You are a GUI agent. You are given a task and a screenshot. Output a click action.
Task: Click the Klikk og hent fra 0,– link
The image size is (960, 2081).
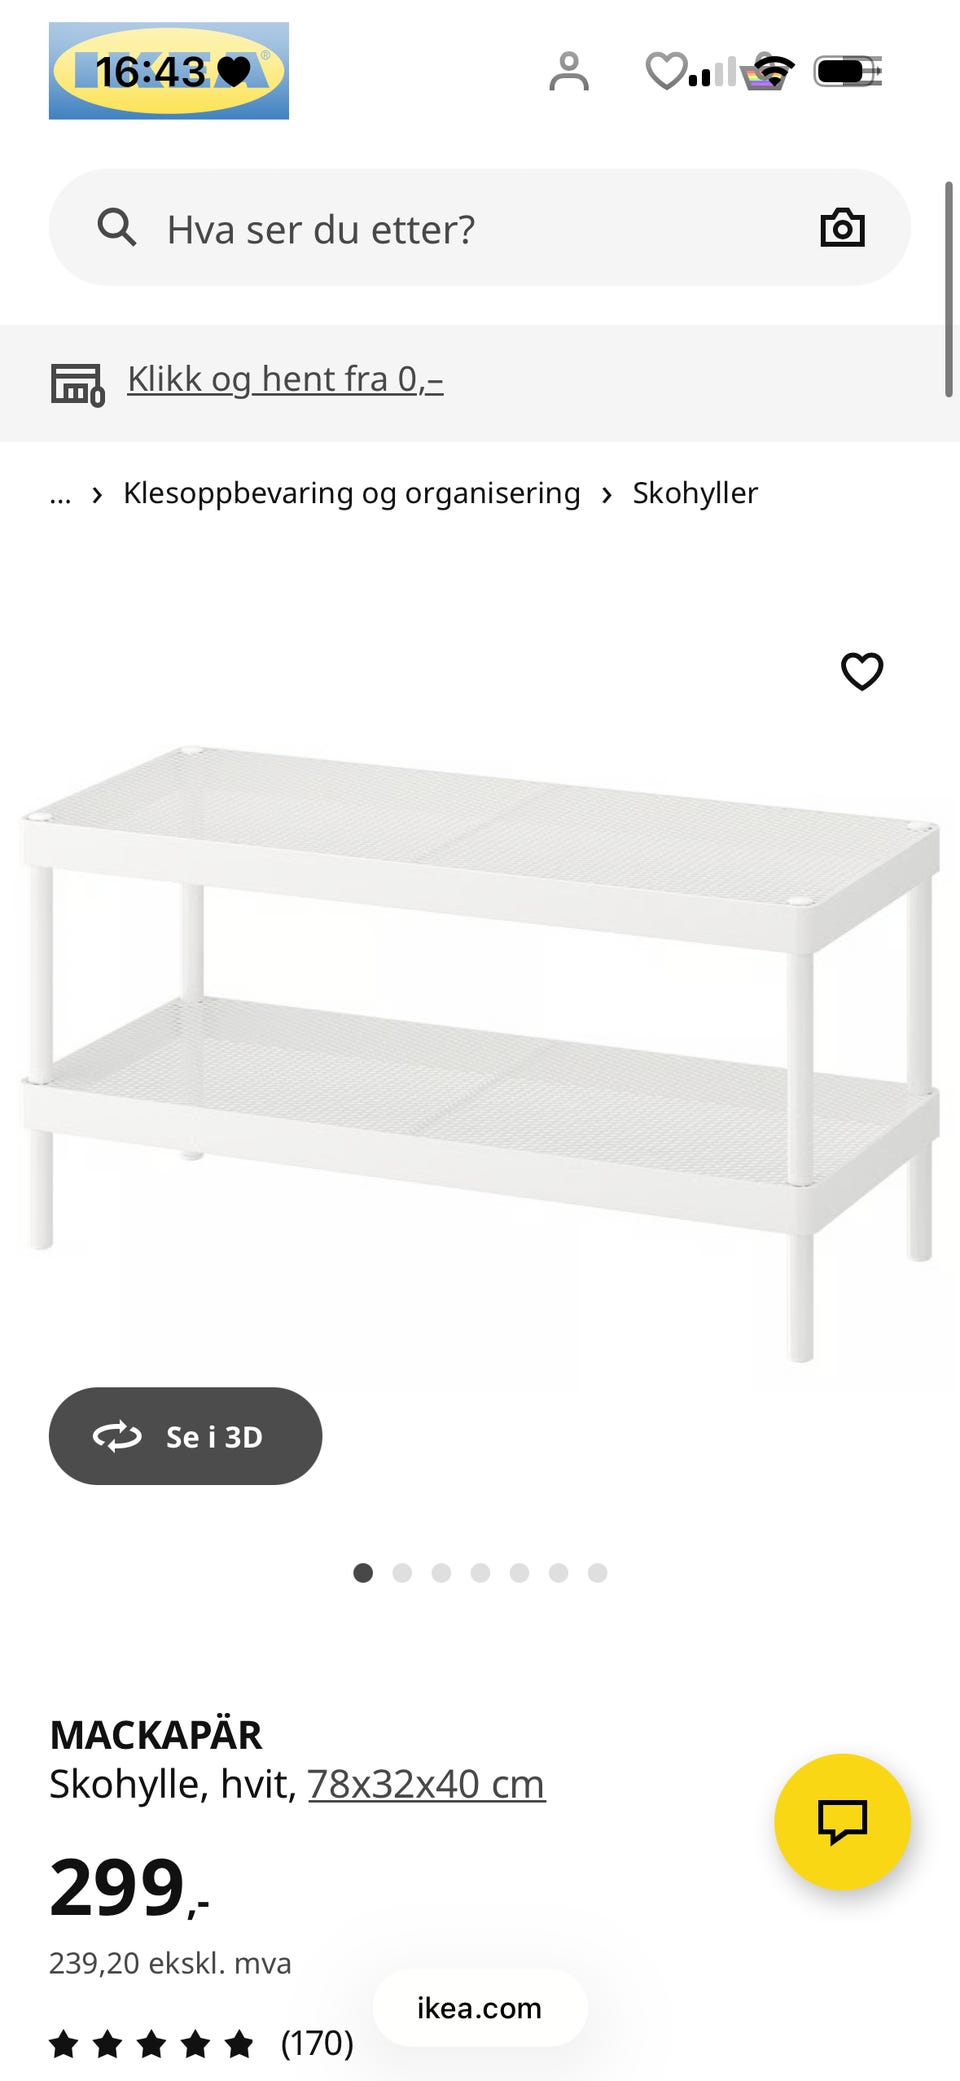coord(285,379)
